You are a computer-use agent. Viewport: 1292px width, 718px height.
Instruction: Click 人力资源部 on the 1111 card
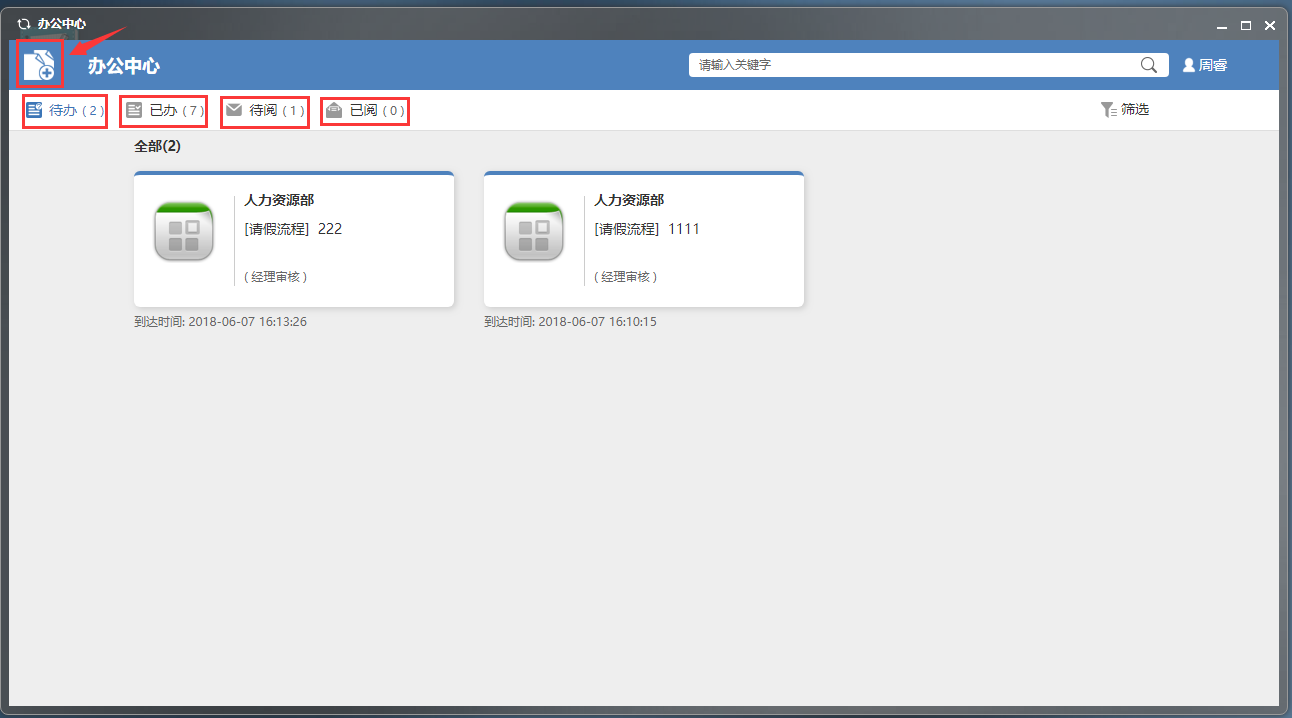629,201
